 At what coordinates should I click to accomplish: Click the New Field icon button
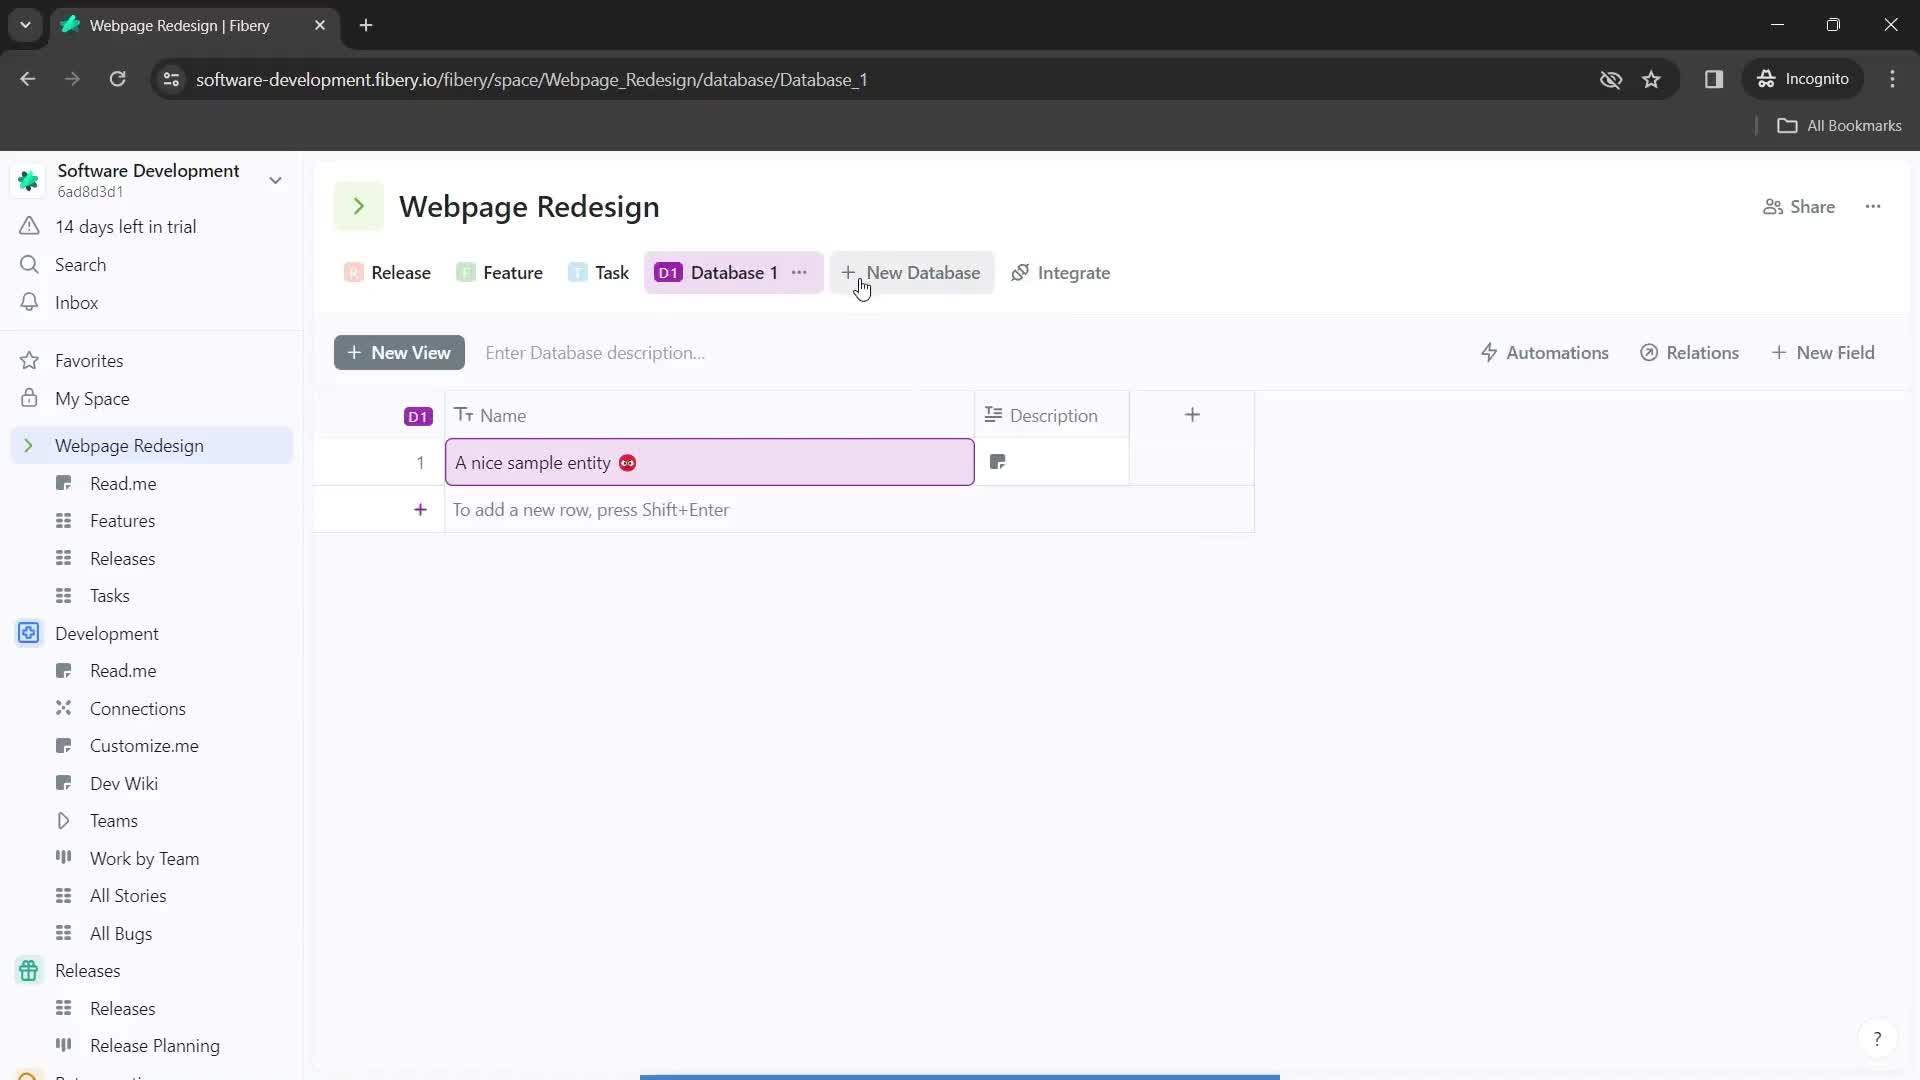point(1779,352)
